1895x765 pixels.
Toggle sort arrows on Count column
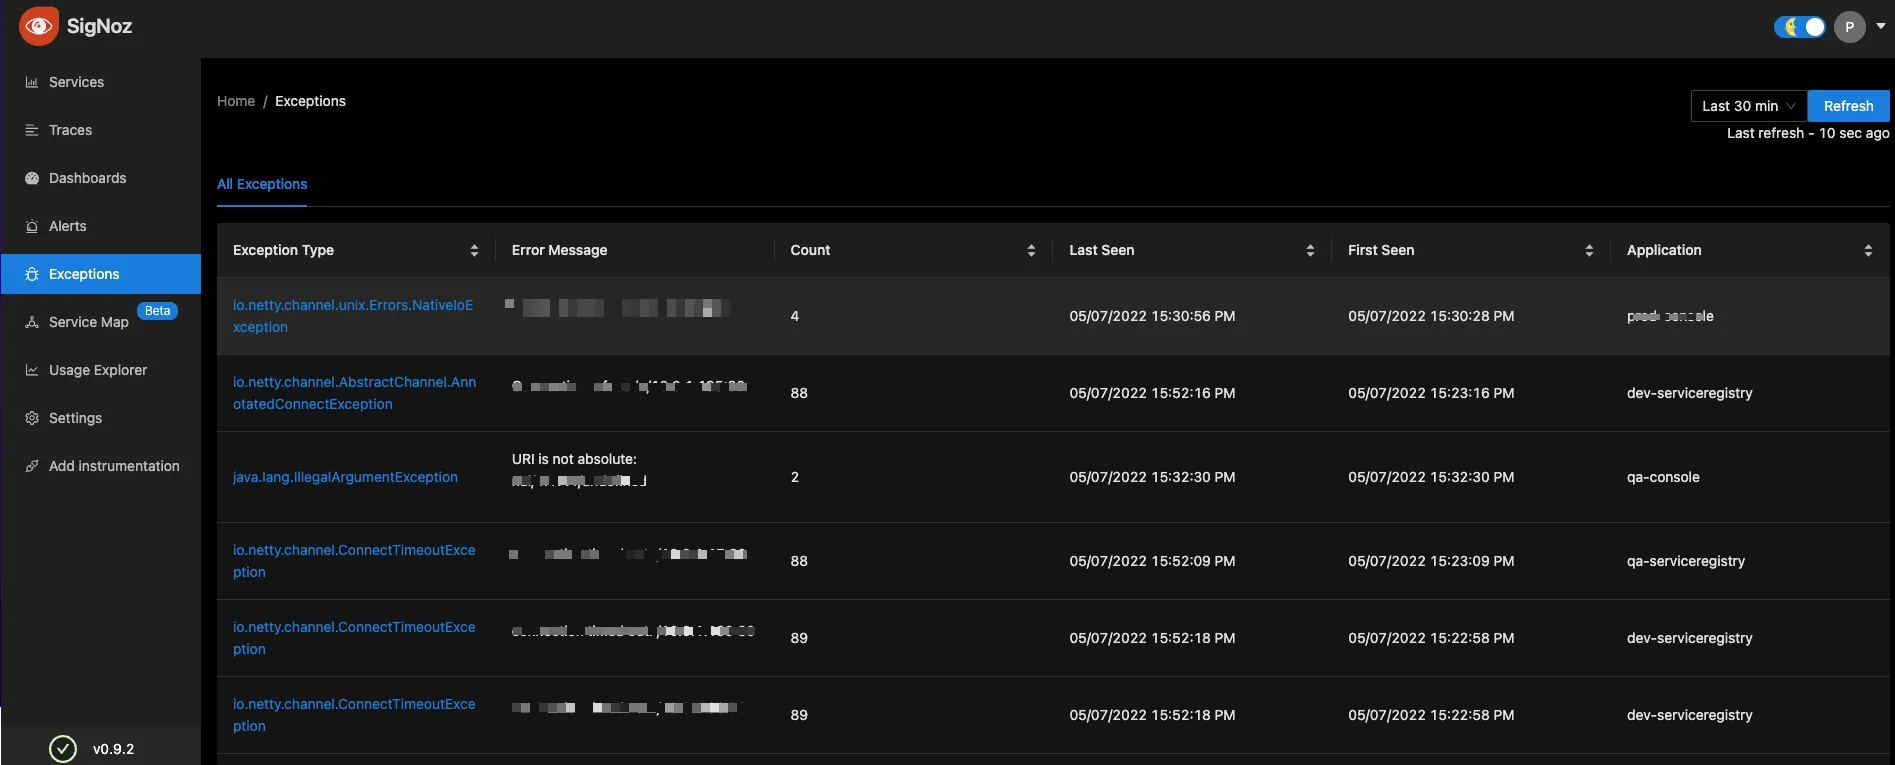[x=1031, y=251]
